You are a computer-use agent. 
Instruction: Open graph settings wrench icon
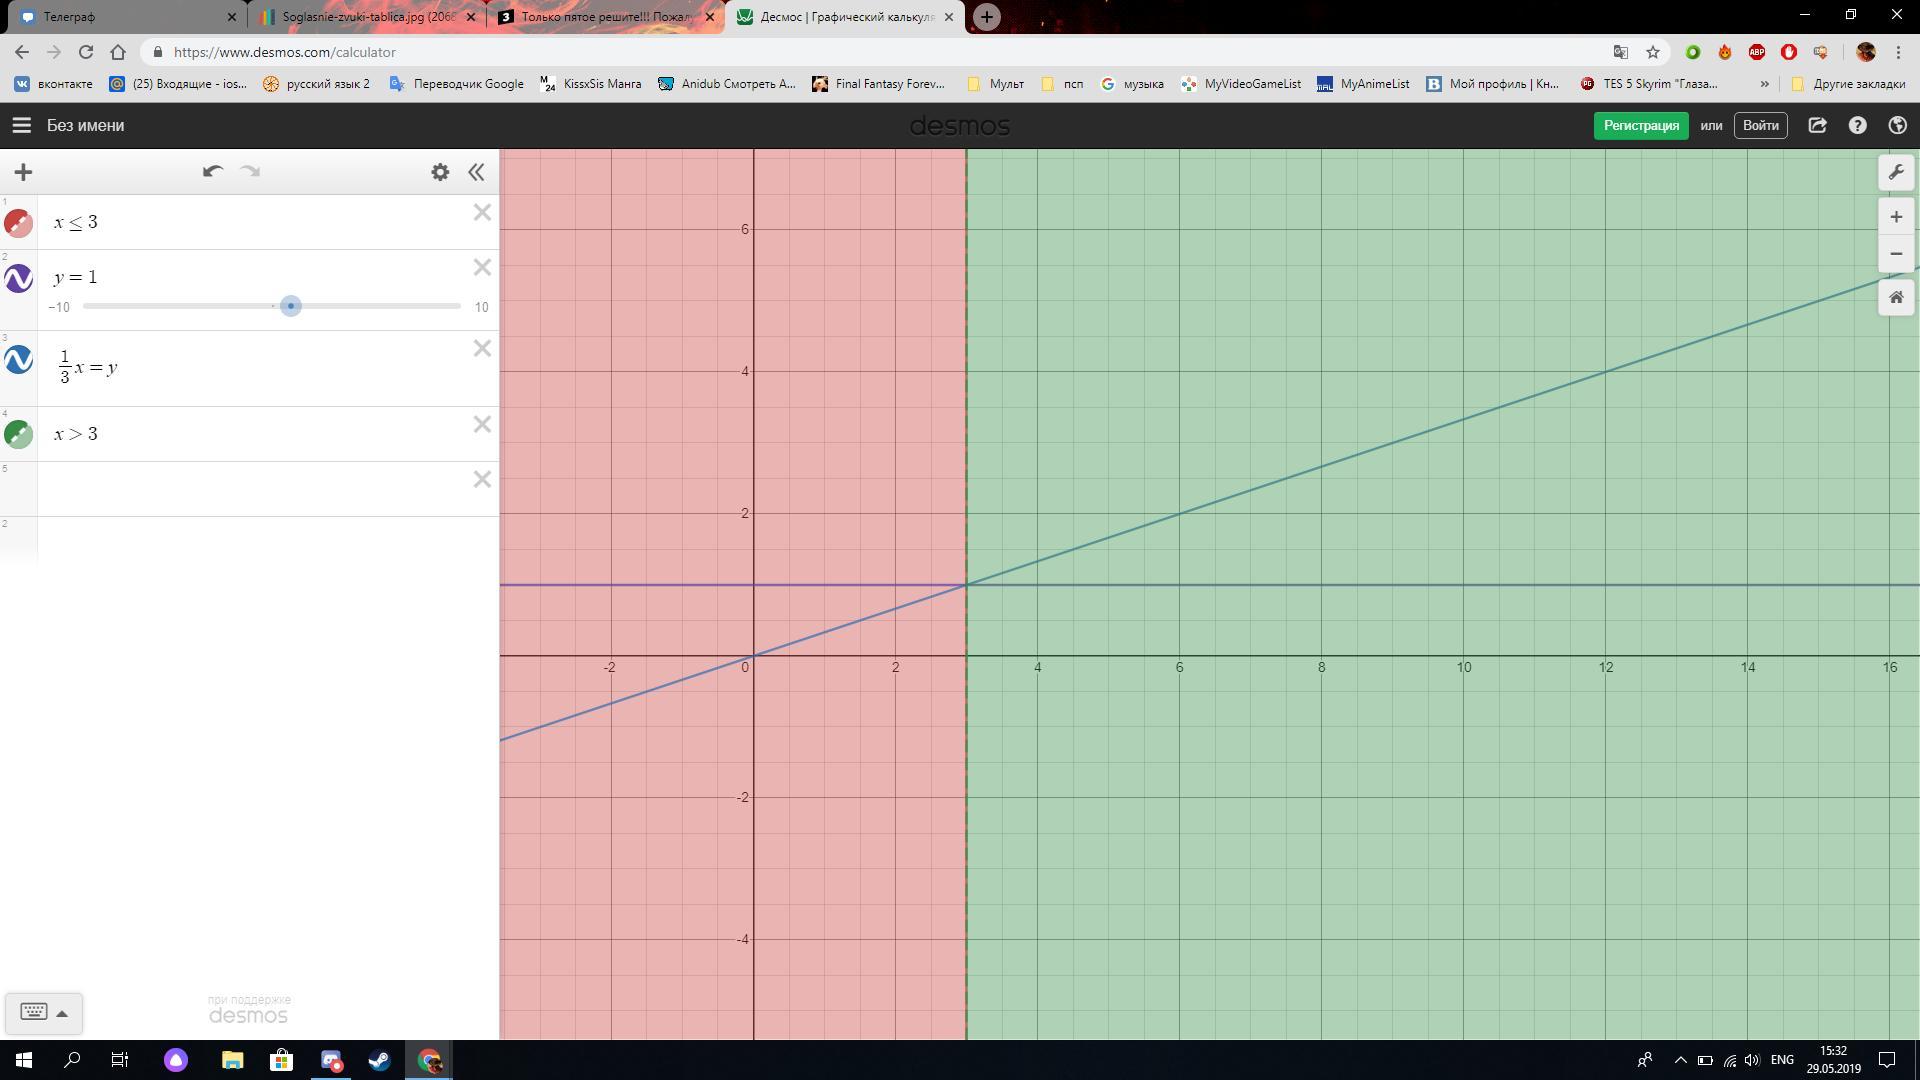point(1896,172)
